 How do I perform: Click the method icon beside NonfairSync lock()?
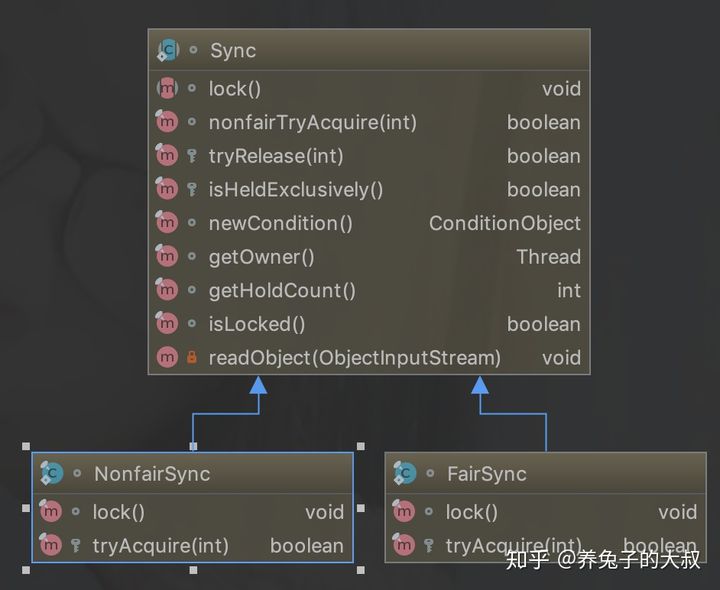[50, 511]
